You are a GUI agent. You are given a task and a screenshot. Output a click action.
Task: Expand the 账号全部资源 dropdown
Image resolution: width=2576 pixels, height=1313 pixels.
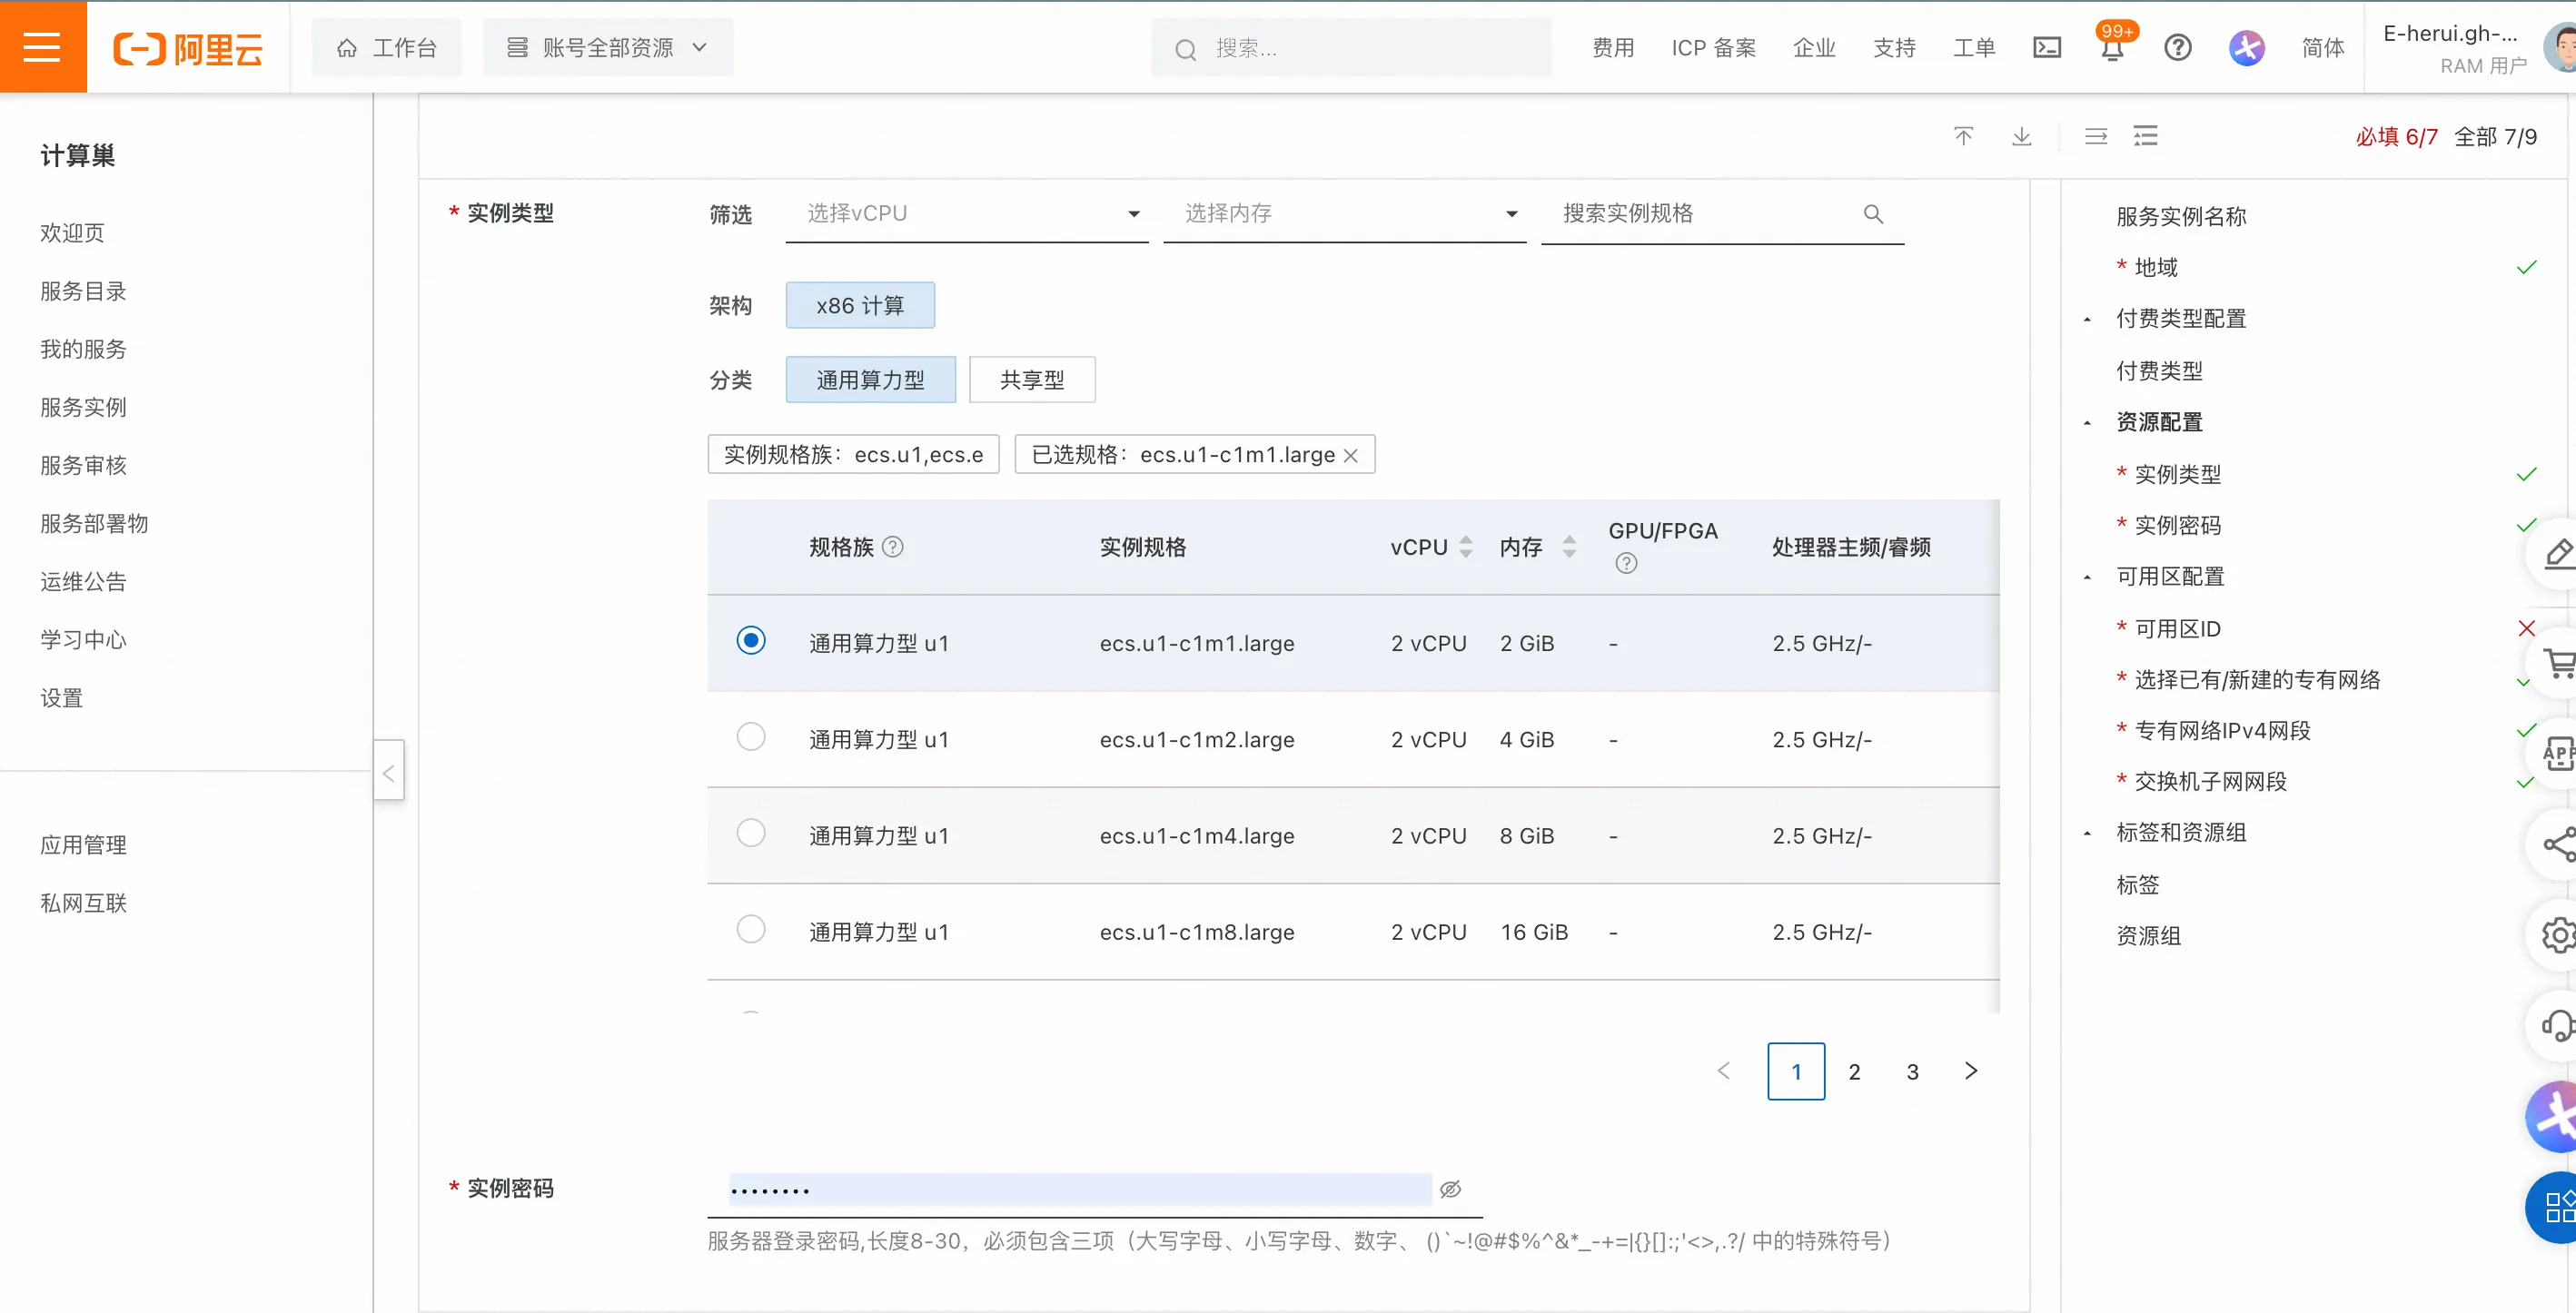tap(608, 47)
